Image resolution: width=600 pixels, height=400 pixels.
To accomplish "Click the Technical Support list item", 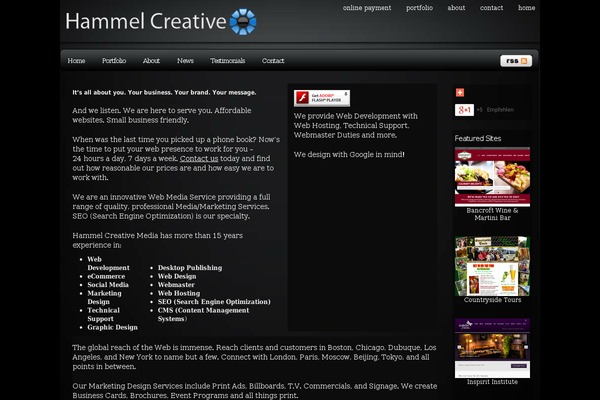I will 103,314.
